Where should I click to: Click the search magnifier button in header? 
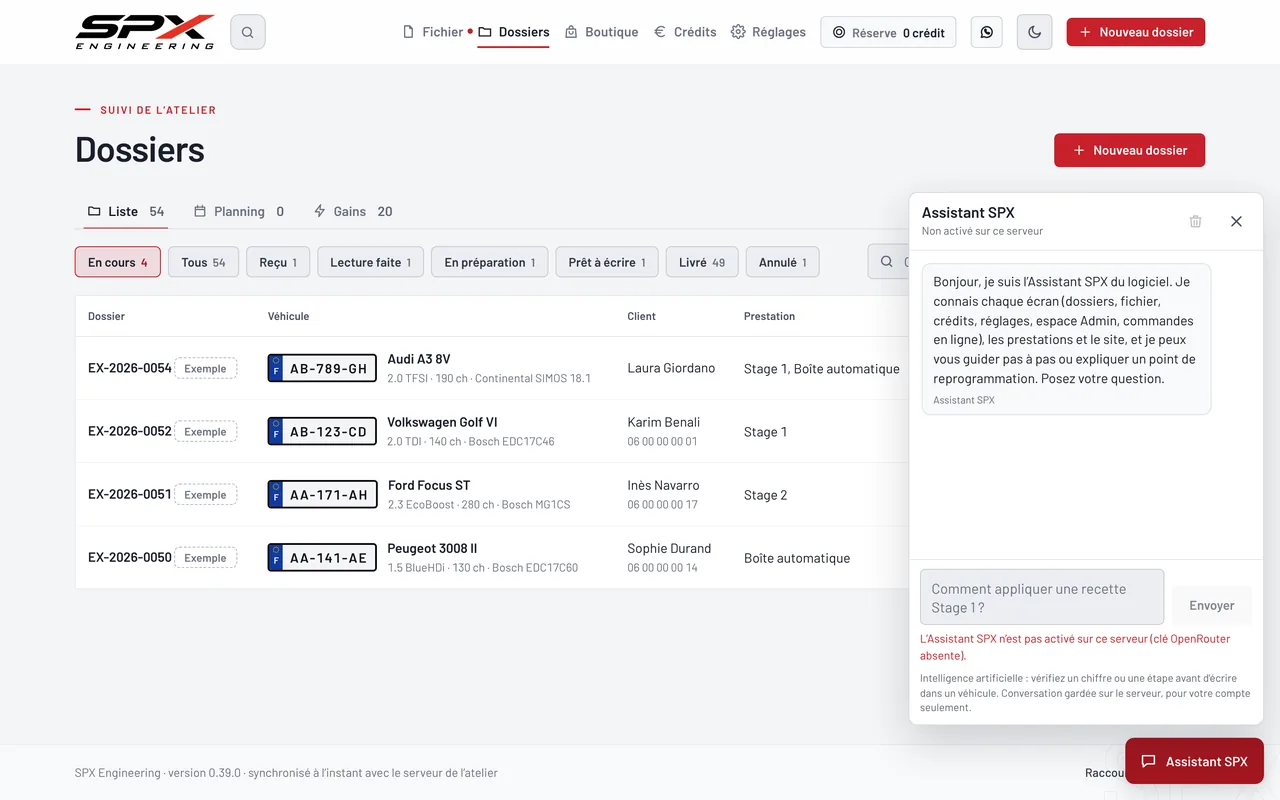pos(247,32)
